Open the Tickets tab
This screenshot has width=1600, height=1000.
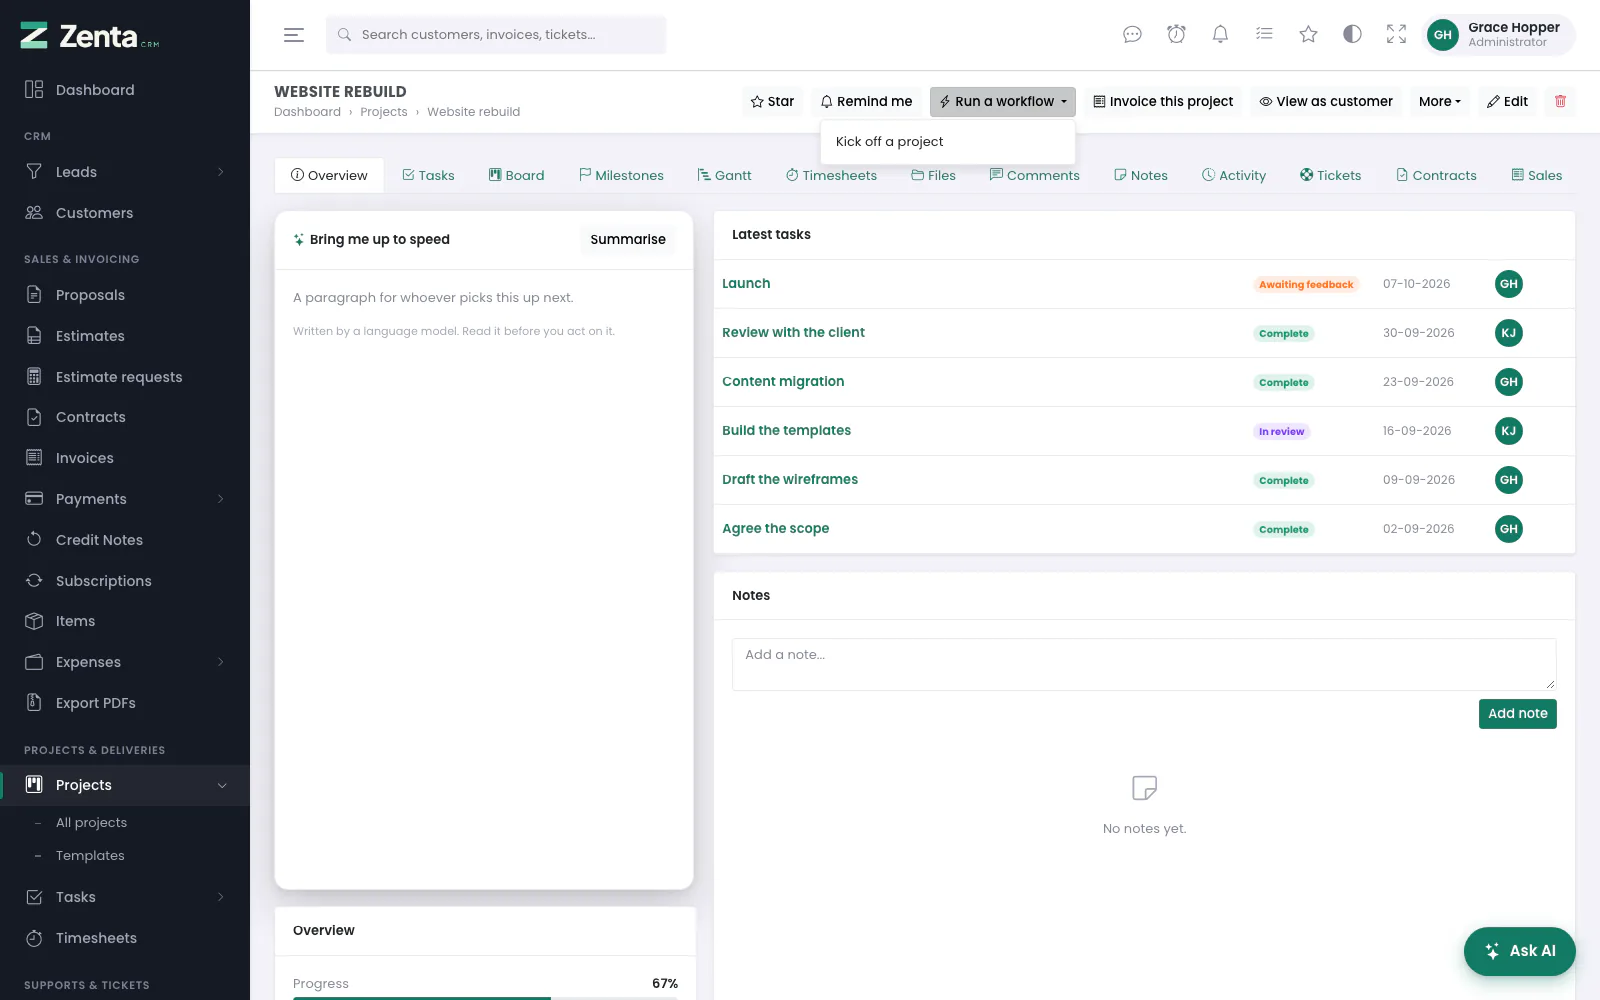point(1330,175)
